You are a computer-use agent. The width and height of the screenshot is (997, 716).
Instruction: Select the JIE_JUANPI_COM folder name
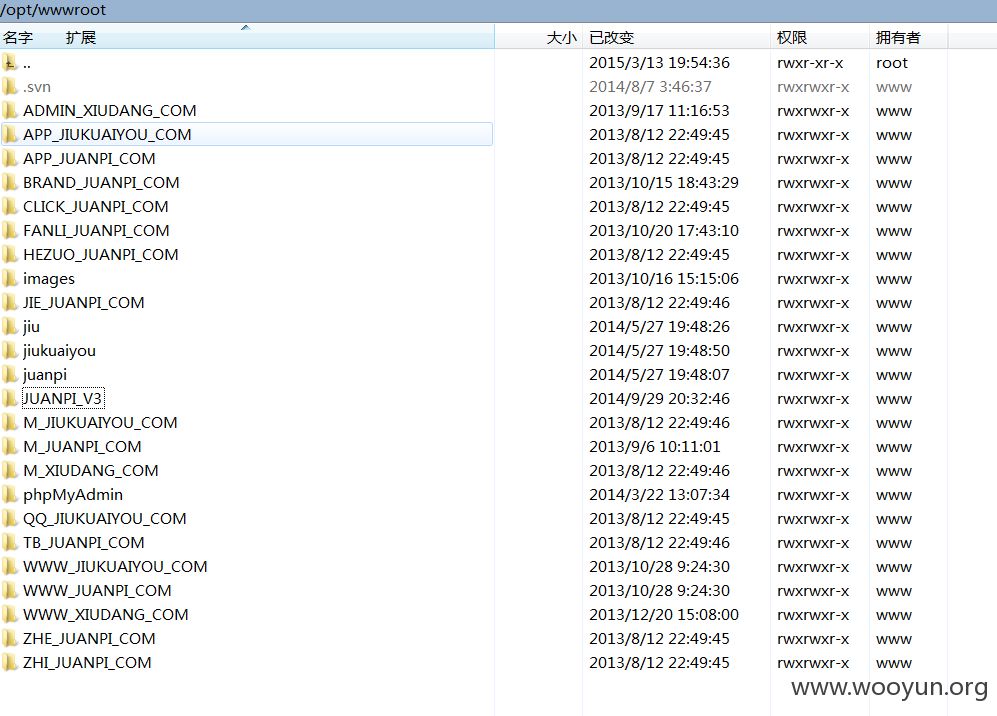click(83, 302)
